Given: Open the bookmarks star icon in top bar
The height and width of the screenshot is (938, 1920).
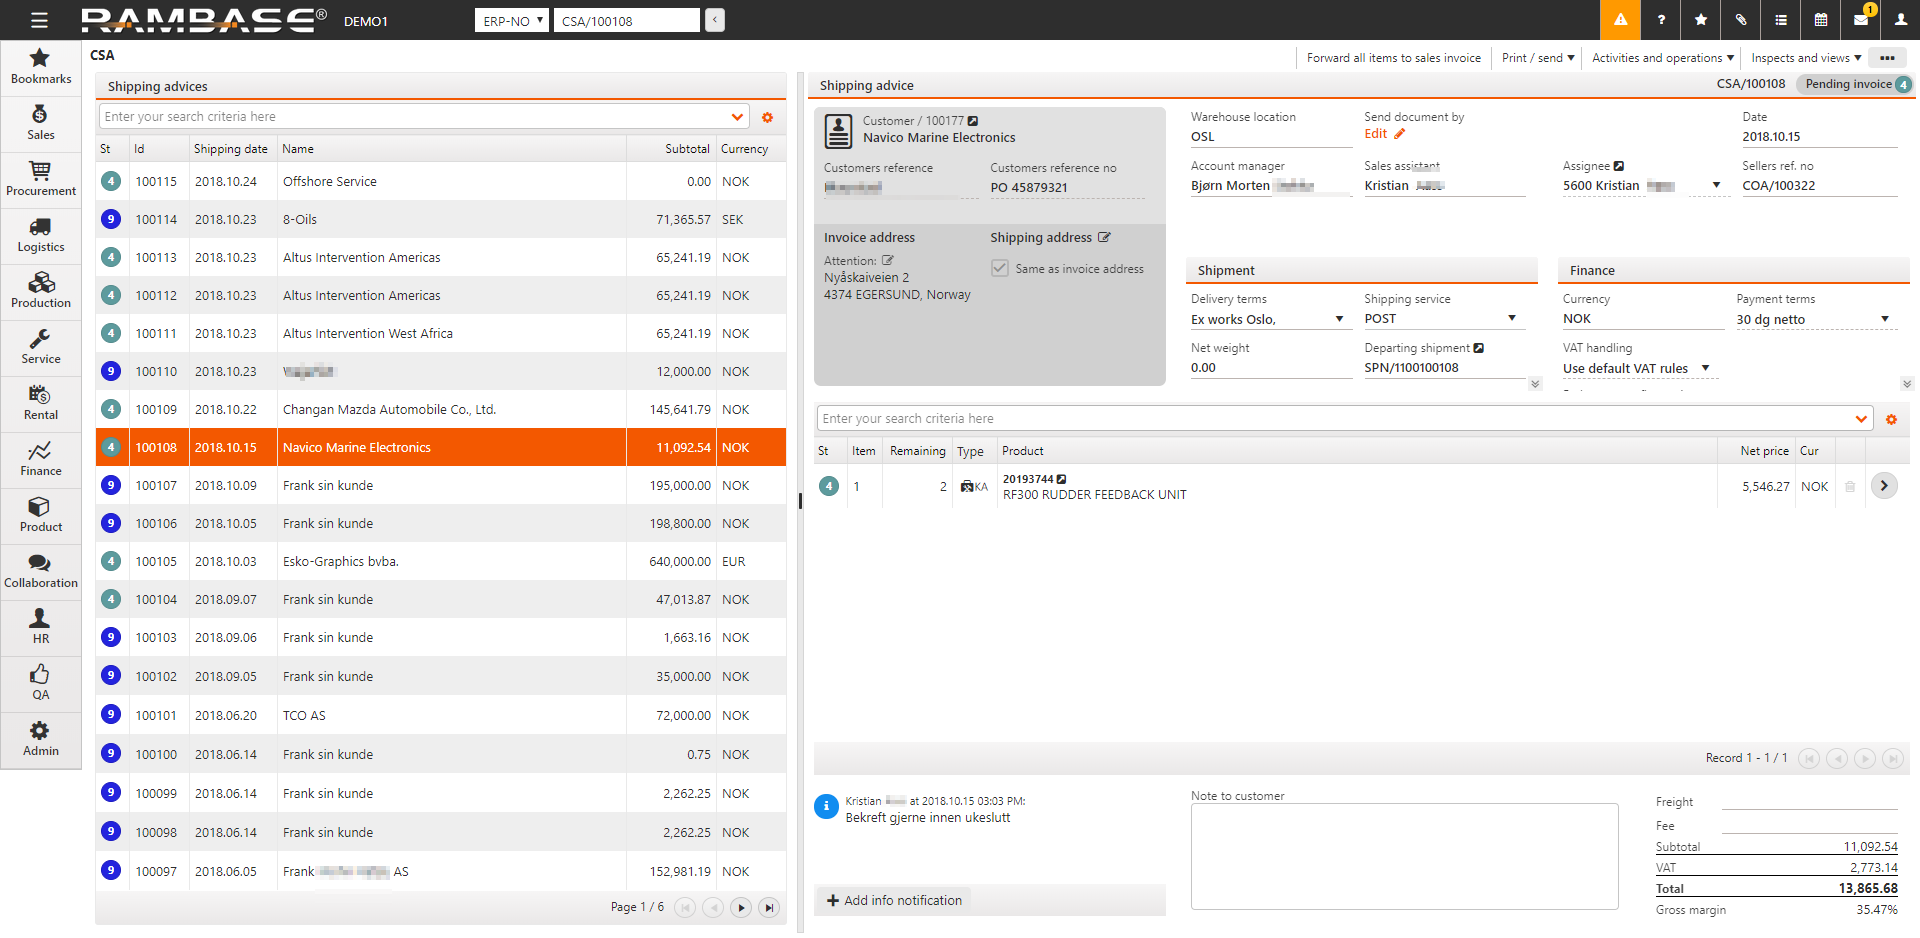Looking at the screenshot, I should pos(1700,20).
